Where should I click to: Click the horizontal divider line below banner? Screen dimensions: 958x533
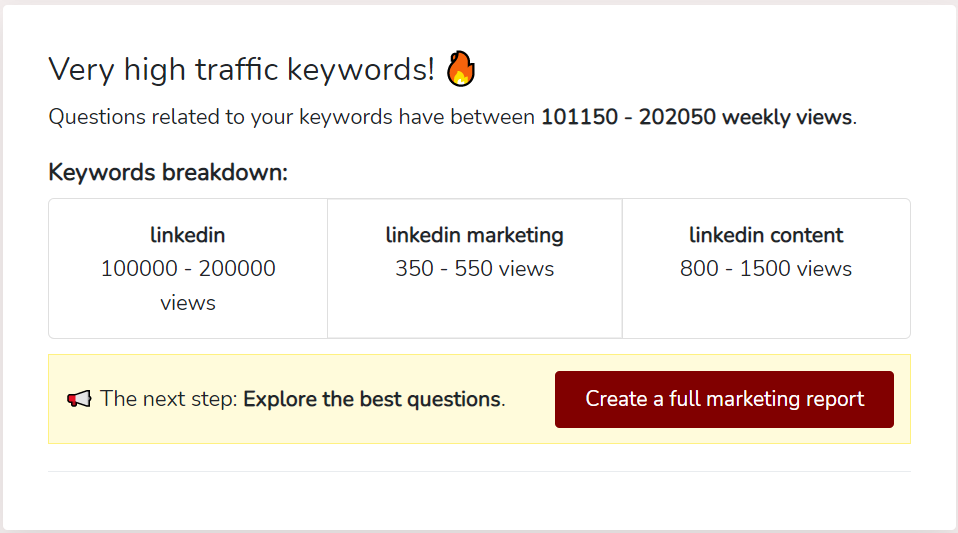tap(480, 471)
